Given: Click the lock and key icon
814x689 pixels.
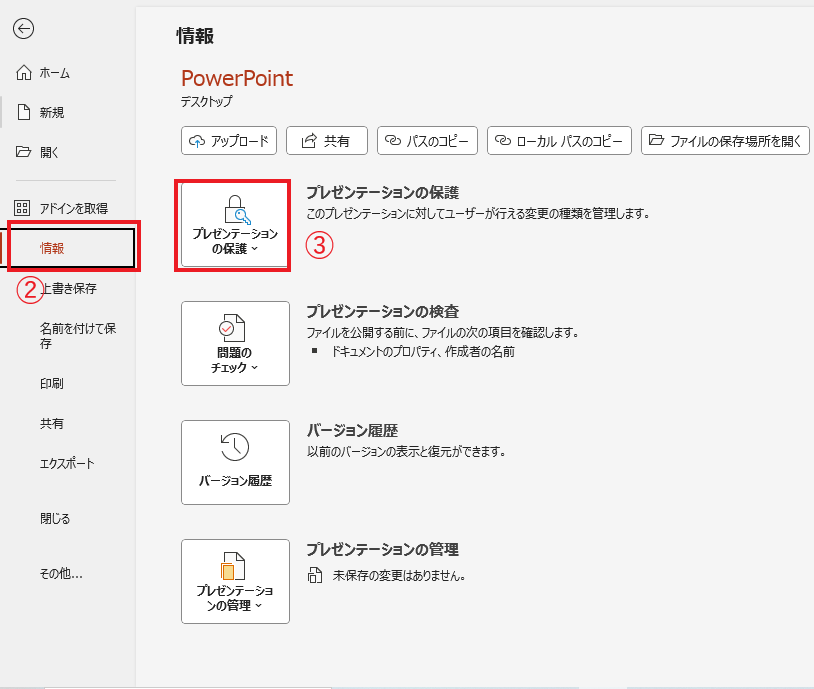Looking at the screenshot, I should point(237,210).
